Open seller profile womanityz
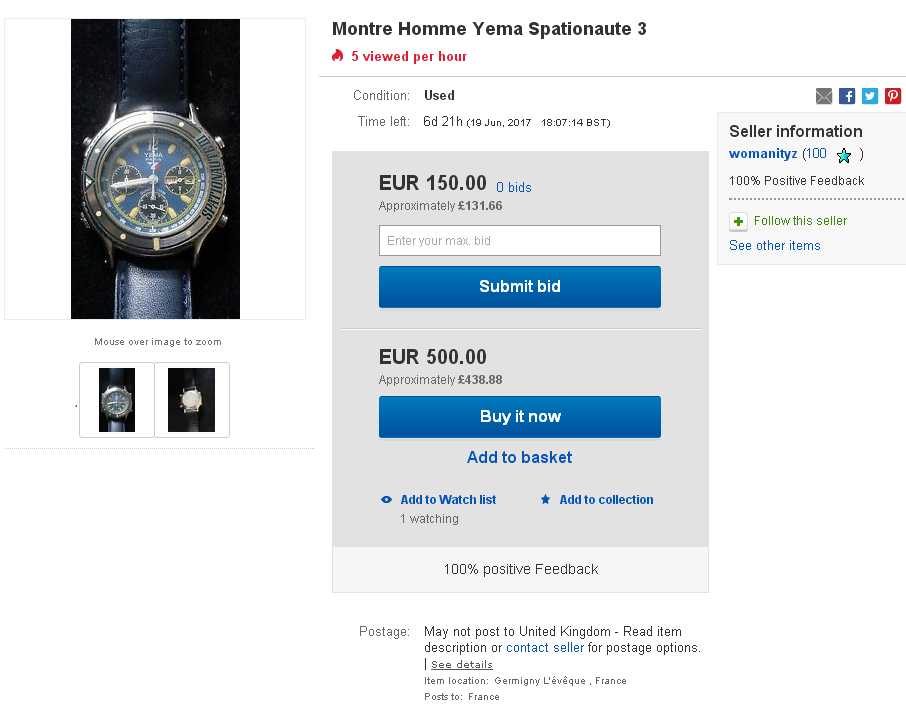Viewport: 906px width, 711px height. pyautogui.click(x=763, y=154)
